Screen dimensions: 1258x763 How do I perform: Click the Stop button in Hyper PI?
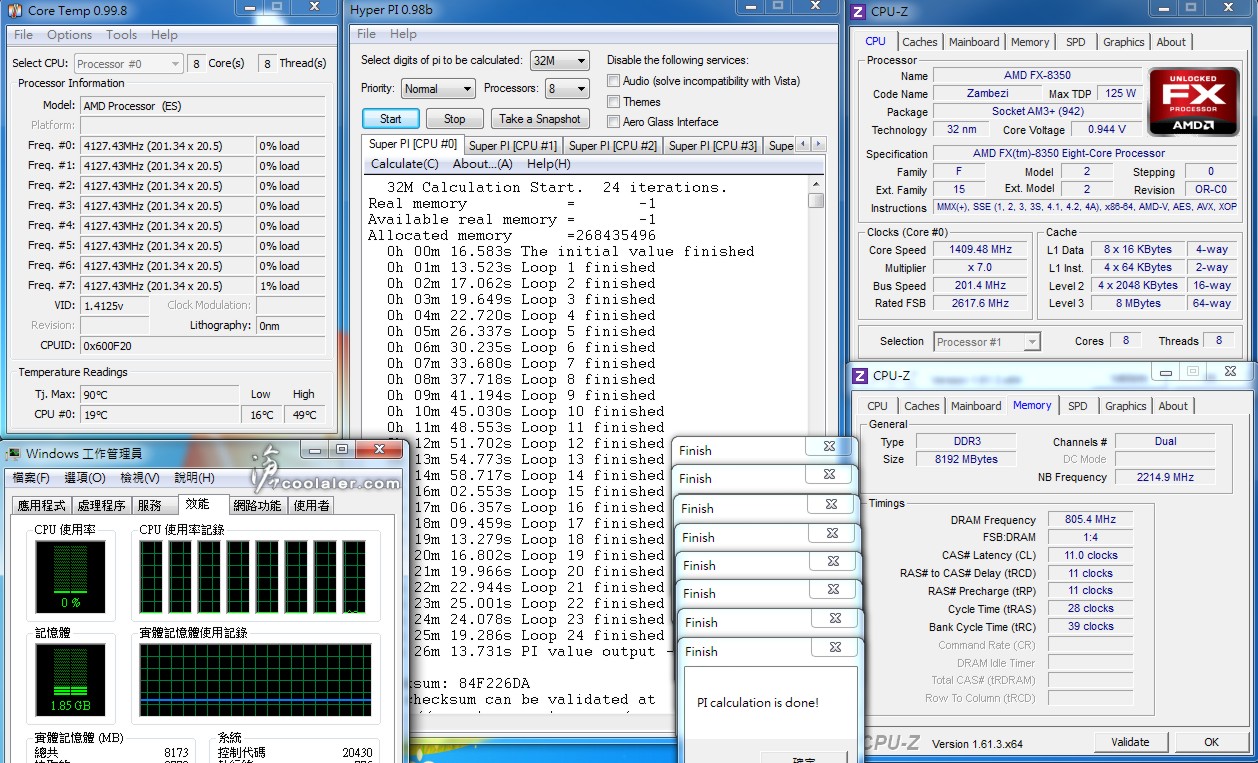(x=455, y=118)
